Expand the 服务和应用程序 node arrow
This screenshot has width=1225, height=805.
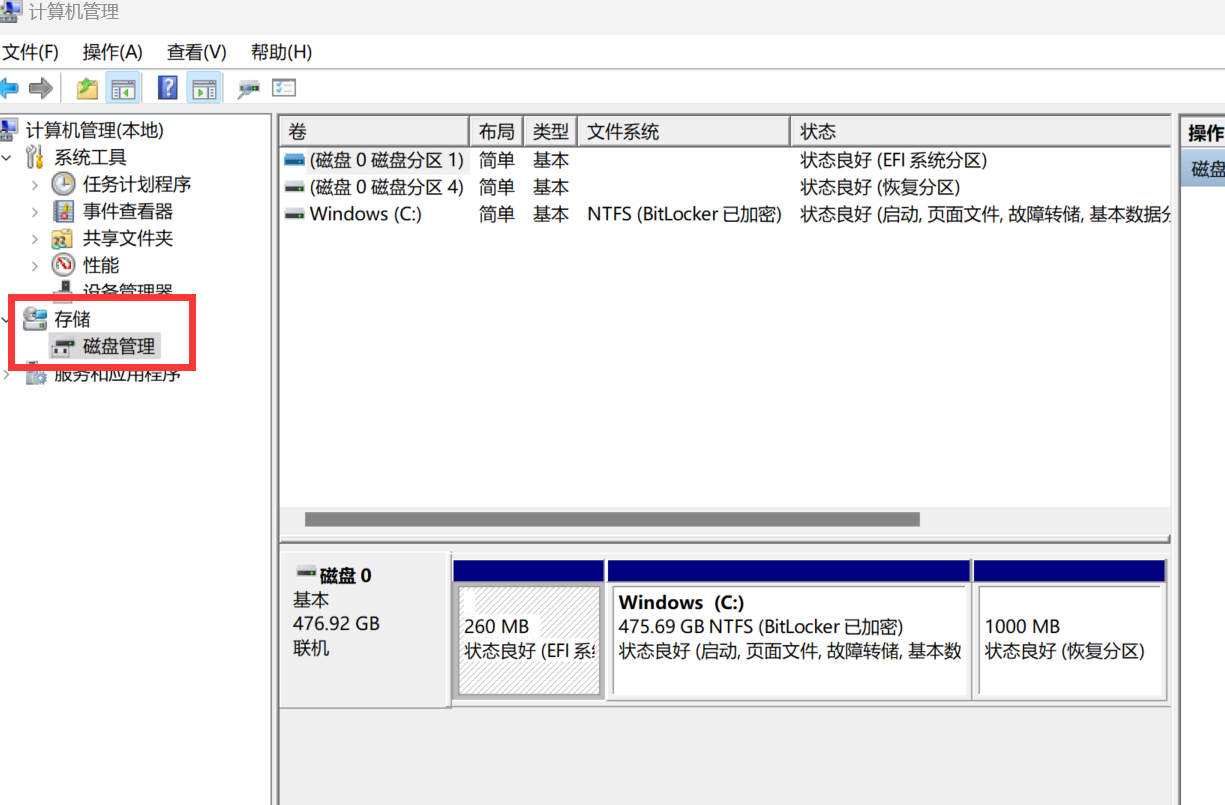pyautogui.click(x=7, y=375)
